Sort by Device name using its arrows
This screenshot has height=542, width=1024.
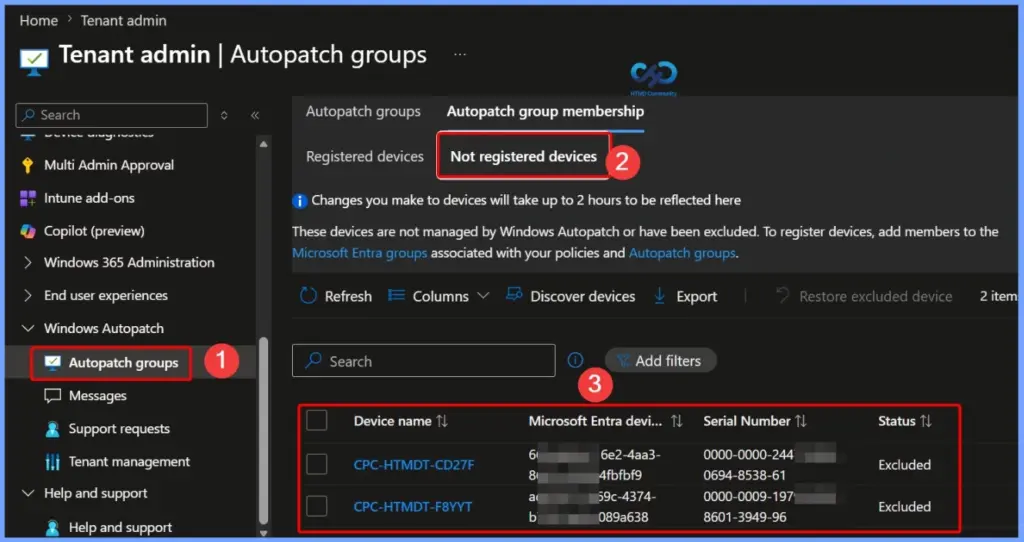point(442,421)
